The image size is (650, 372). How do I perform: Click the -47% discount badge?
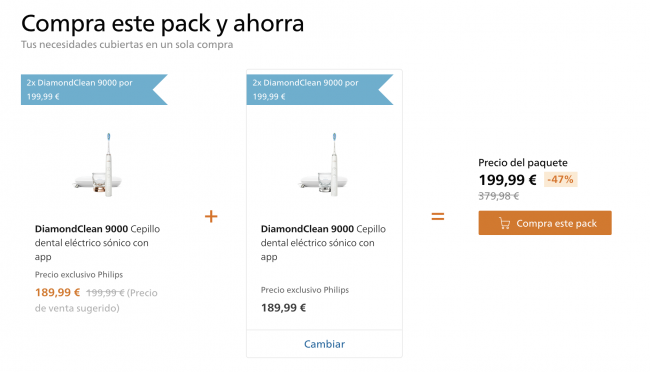pyautogui.click(x=560, y=180)
